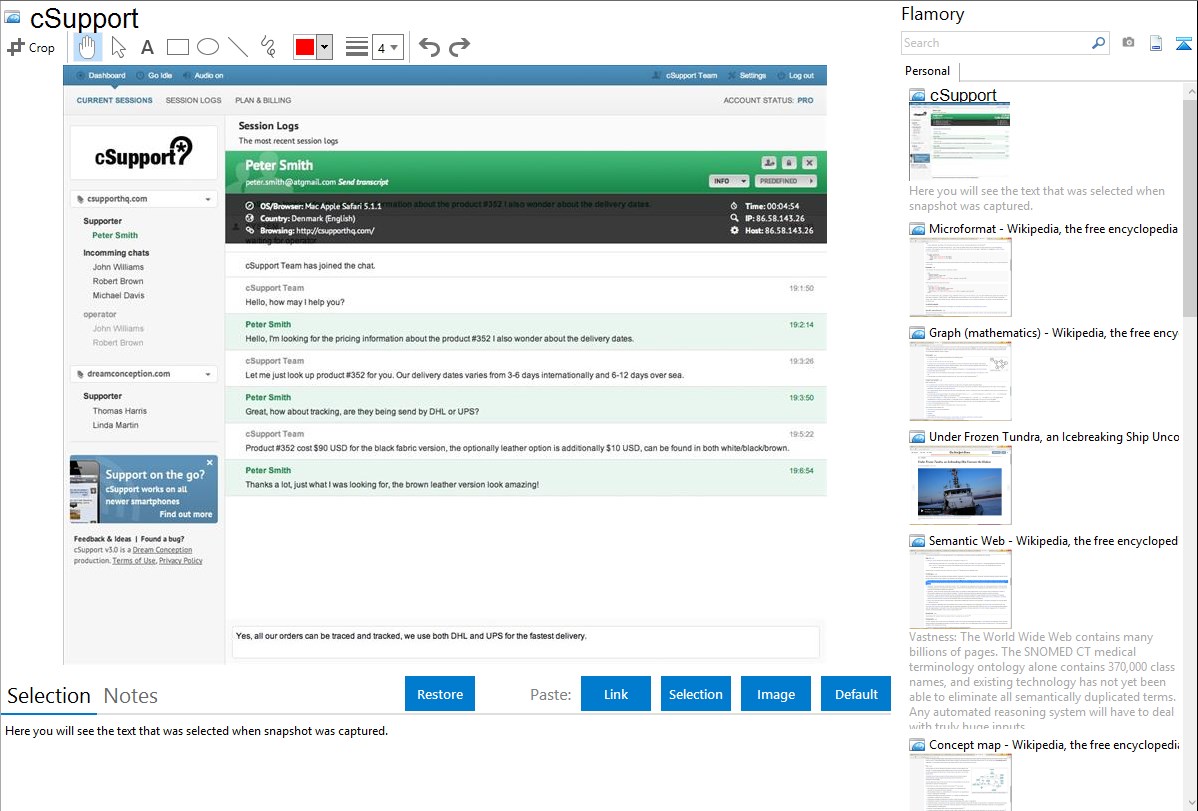Image resolution: width=1198 pixels, height=811 pixels.
Task: Click the Image paste button
Action: [776, 694]
